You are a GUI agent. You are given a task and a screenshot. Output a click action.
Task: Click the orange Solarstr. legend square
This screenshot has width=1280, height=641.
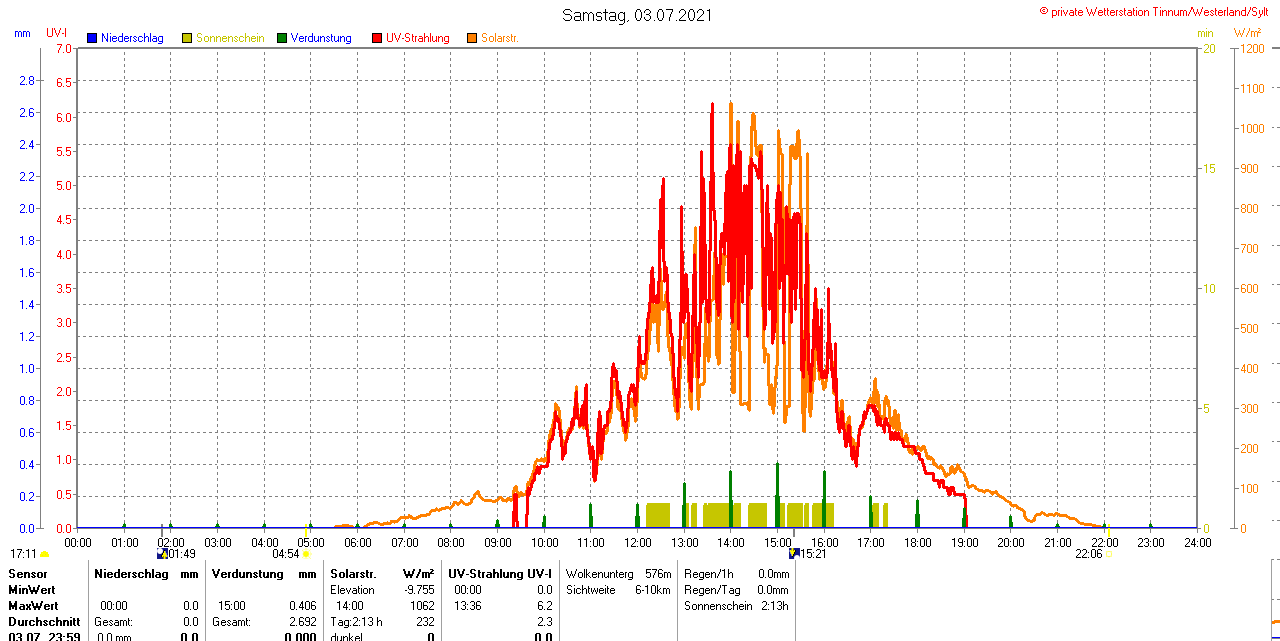pyautogui.click(x=472, y=38)
